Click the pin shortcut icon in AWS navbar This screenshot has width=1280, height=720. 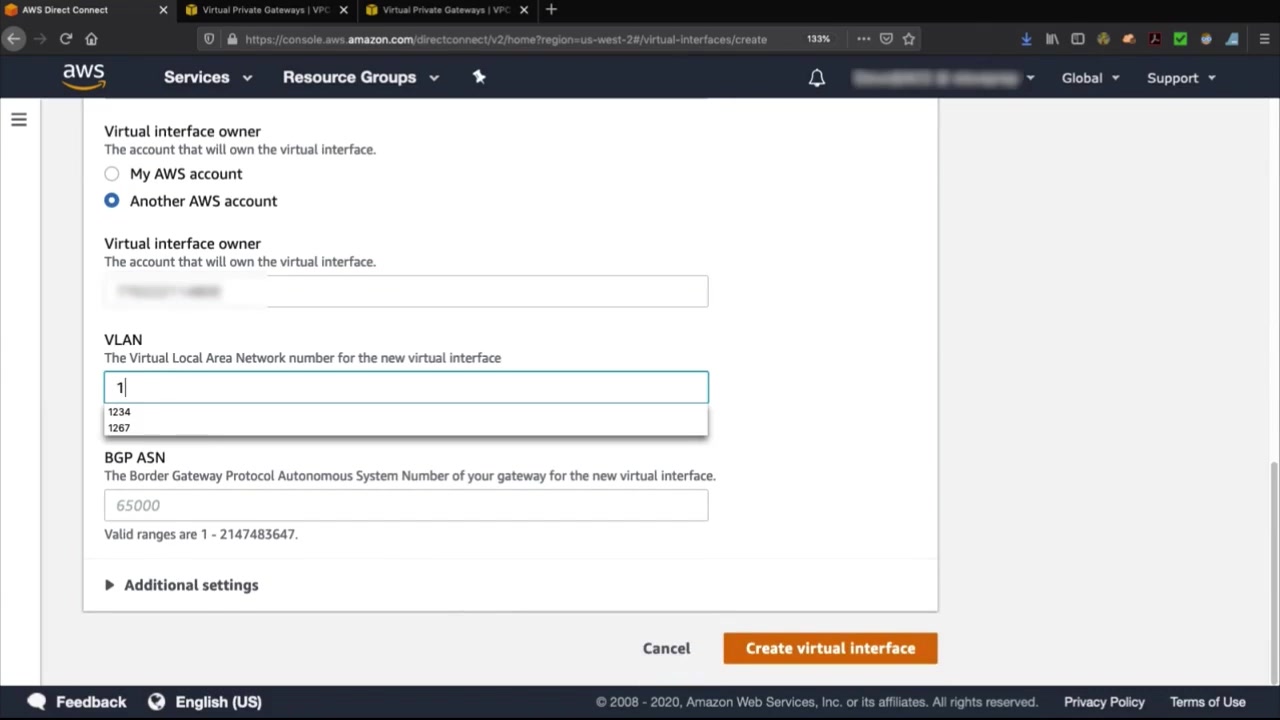pyautogui.click(x=479, y=77)
